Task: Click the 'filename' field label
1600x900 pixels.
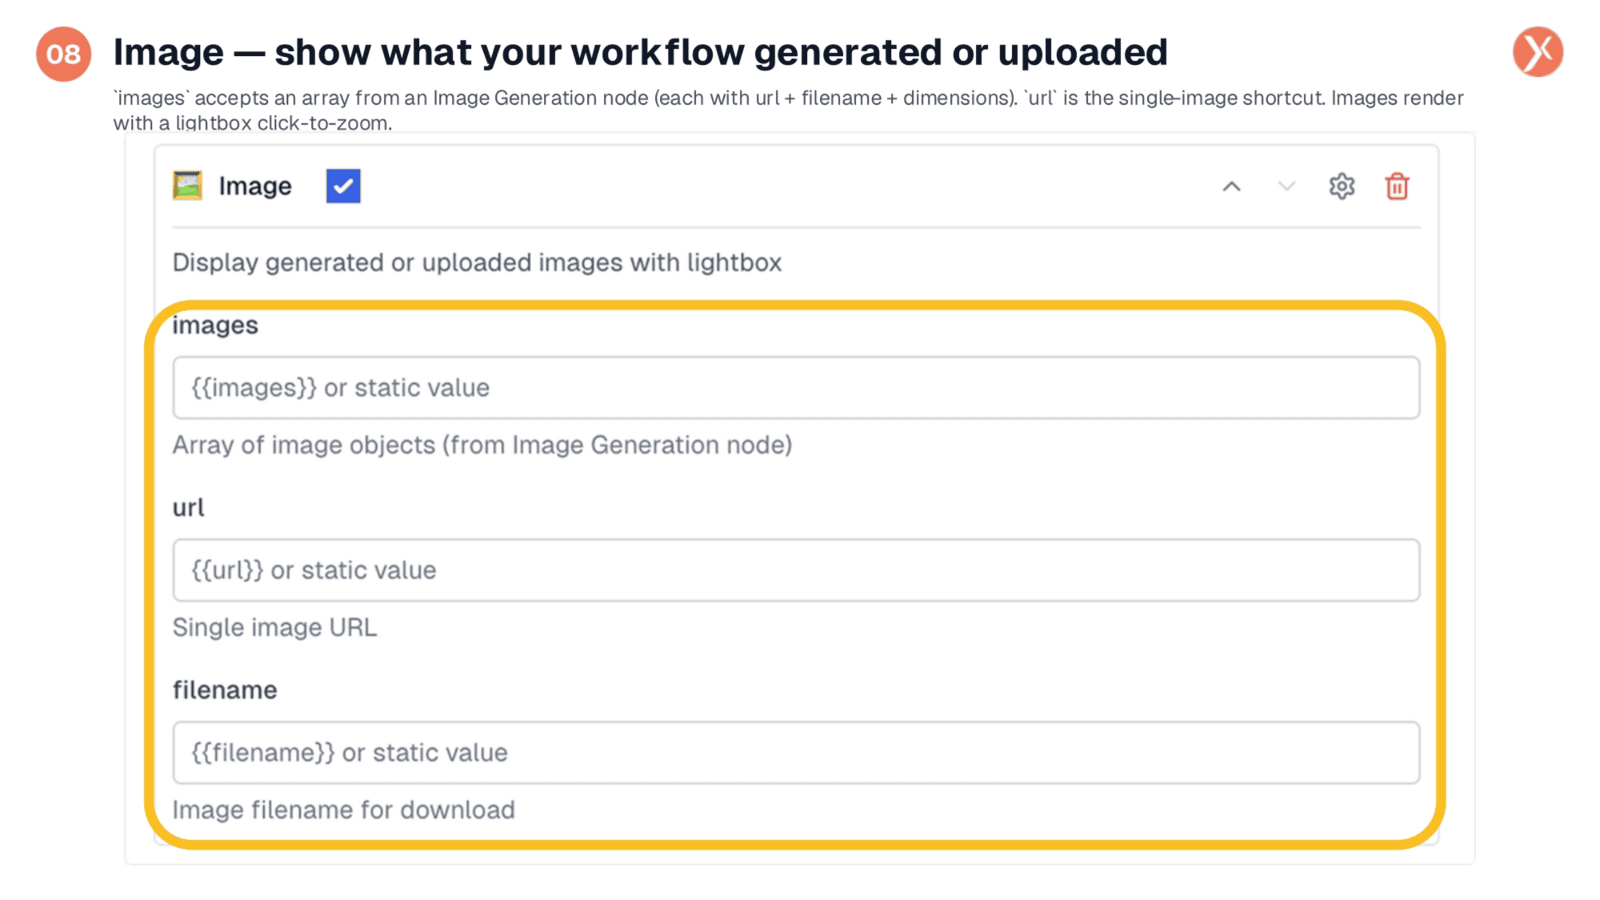Action: (225, 690)
